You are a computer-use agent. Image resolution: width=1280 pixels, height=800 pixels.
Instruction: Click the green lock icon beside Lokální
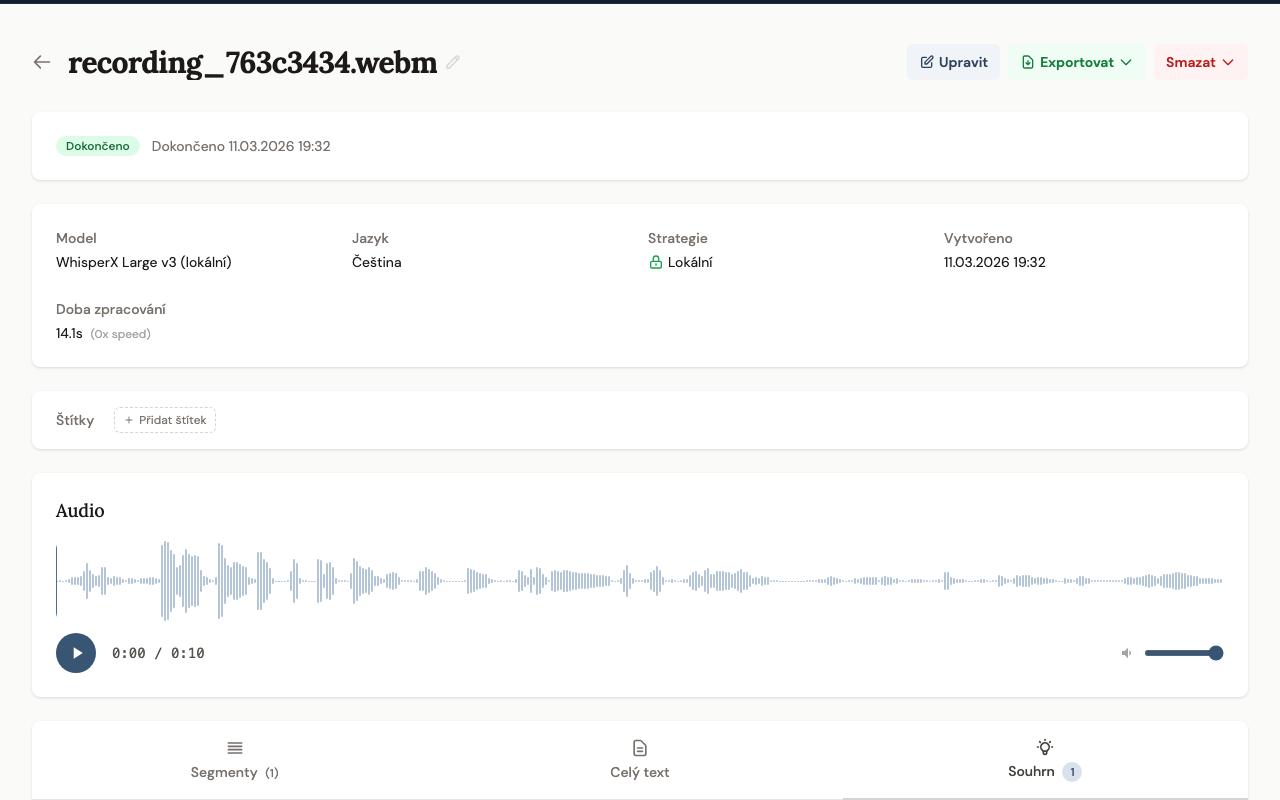656,263
